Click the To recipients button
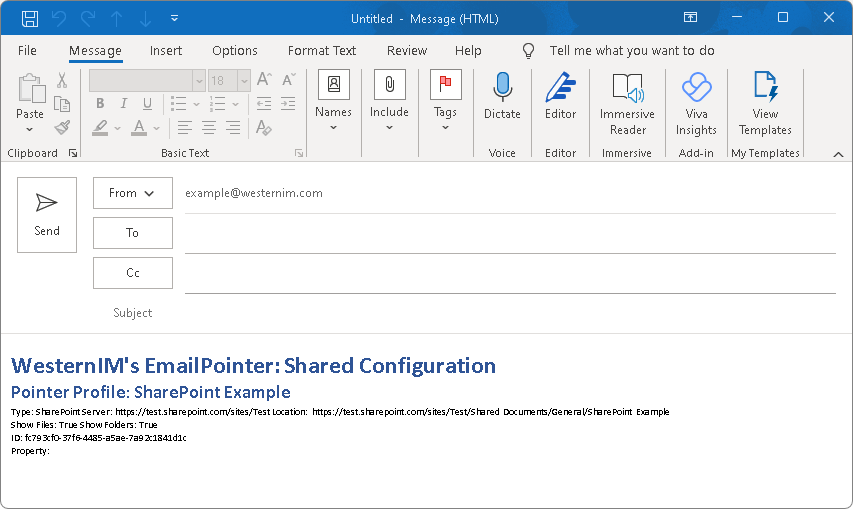This screenshot has width=853, height=509. click(x=133, y=233)
